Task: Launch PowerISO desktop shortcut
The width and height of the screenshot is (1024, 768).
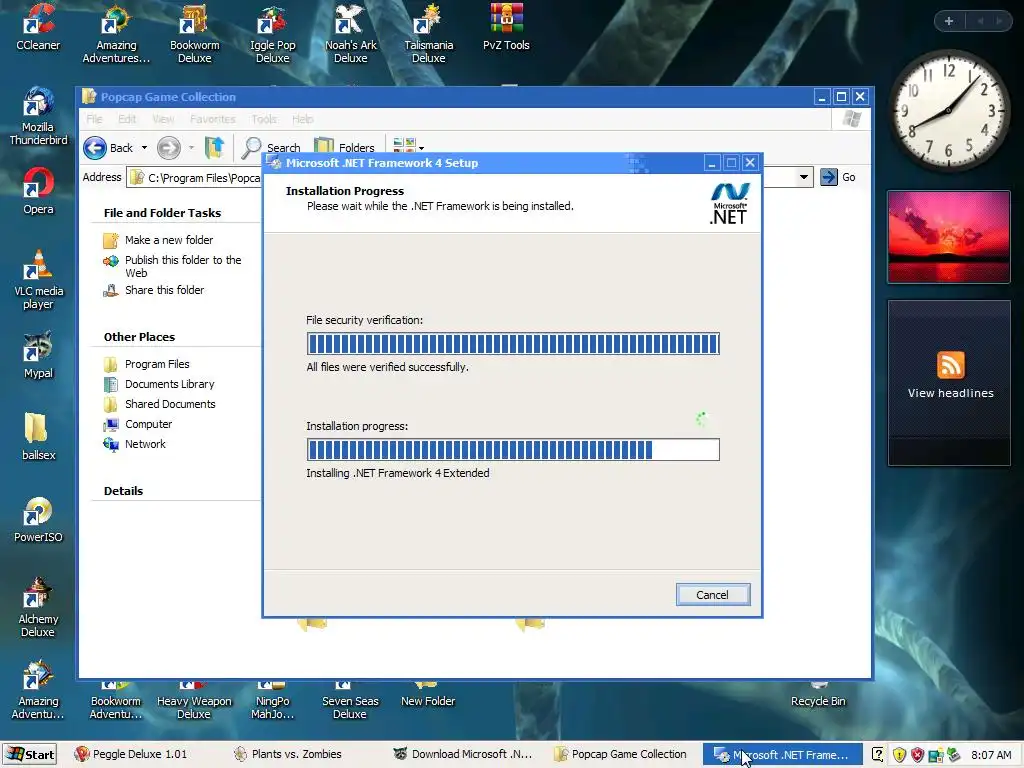Action: pyautogui.click(x=38, y=520)
